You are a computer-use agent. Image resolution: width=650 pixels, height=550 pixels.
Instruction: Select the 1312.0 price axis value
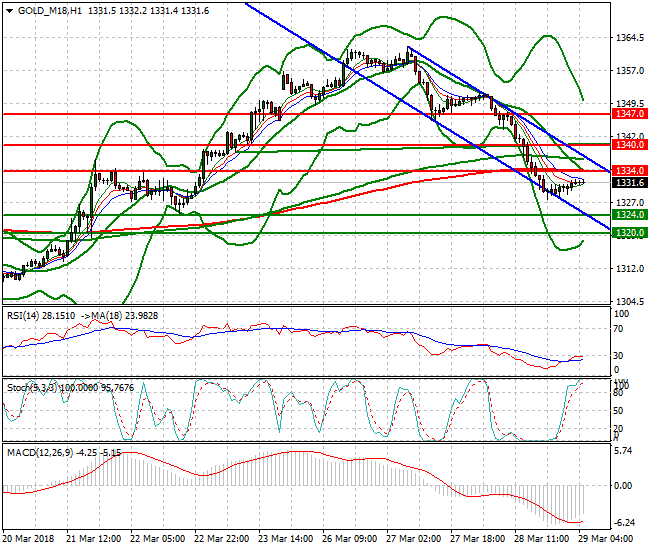630,269
